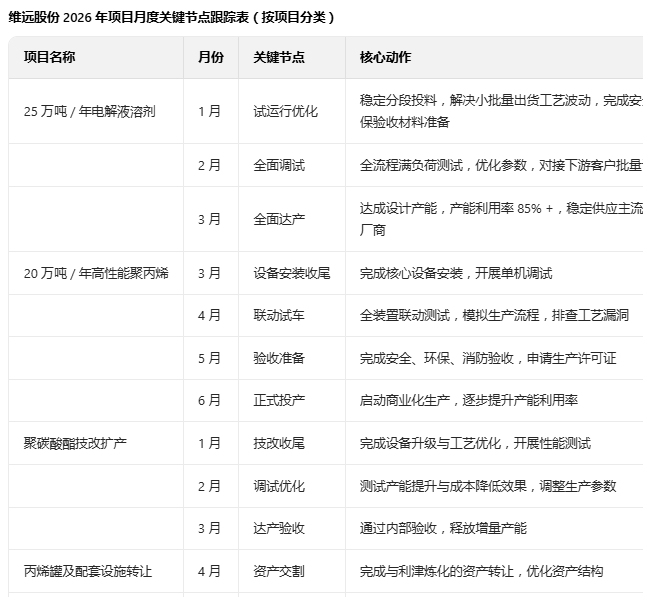Image resolution: width=654 pixels, height=597 pixels.
Task: Click the text 完成核心设备安装，开展单机调试
Action: coord(456,273)
